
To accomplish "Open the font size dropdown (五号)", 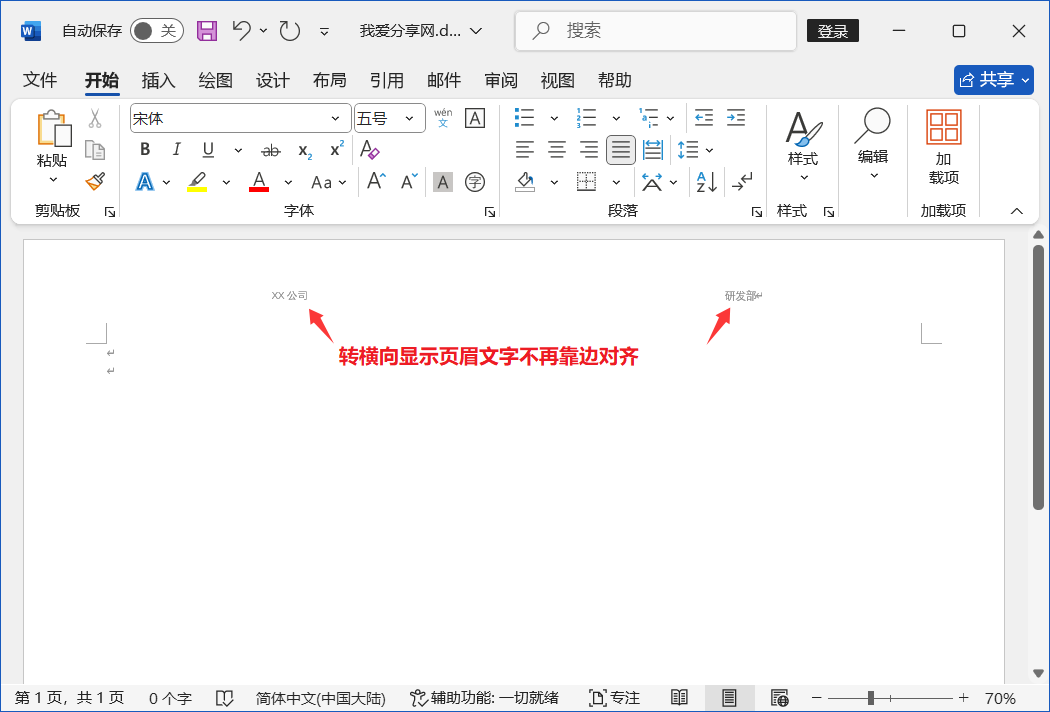I will pos(409,119).
